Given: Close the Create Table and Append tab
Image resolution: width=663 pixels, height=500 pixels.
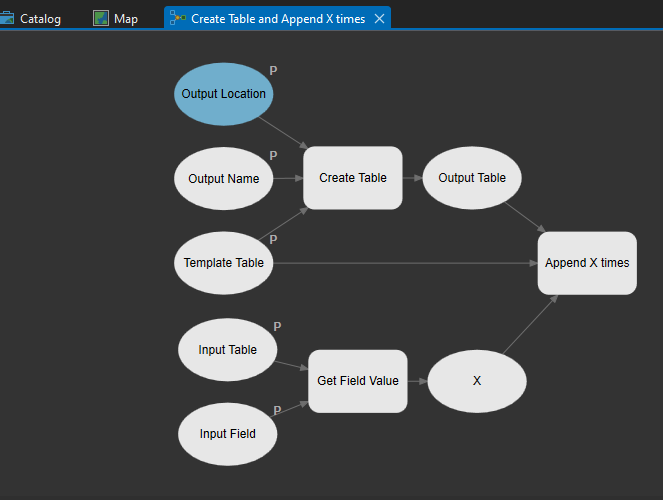Looking at the screenshot, I should (x=380, y=19).
